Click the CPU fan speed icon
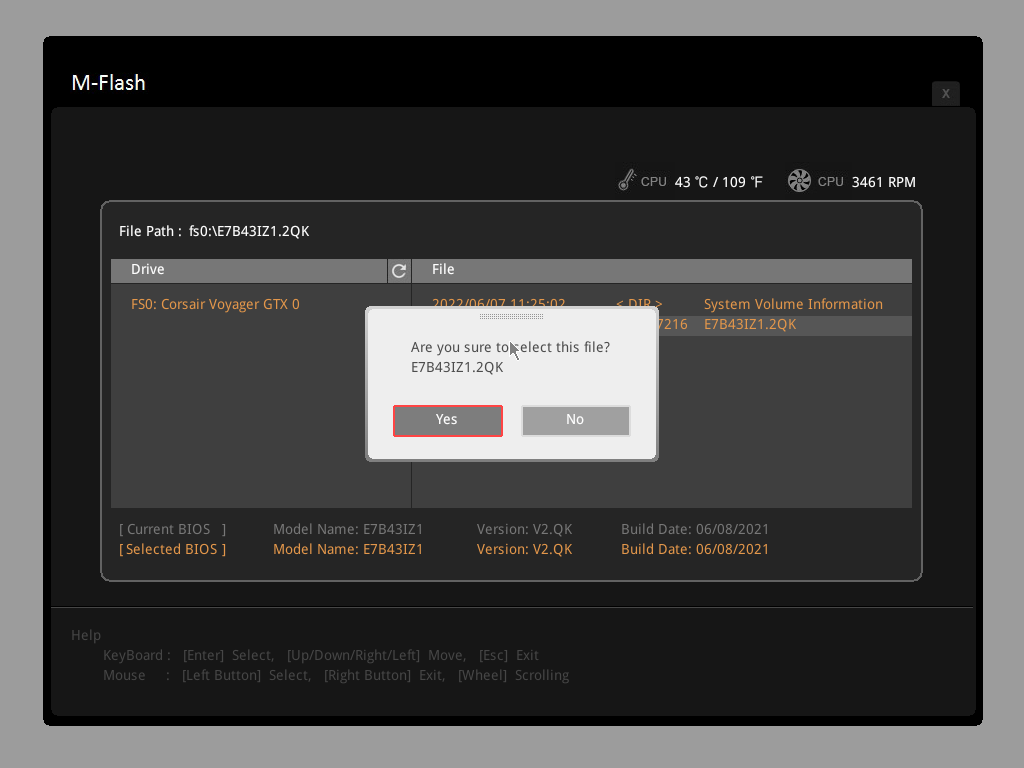 [x=798, y=180]
